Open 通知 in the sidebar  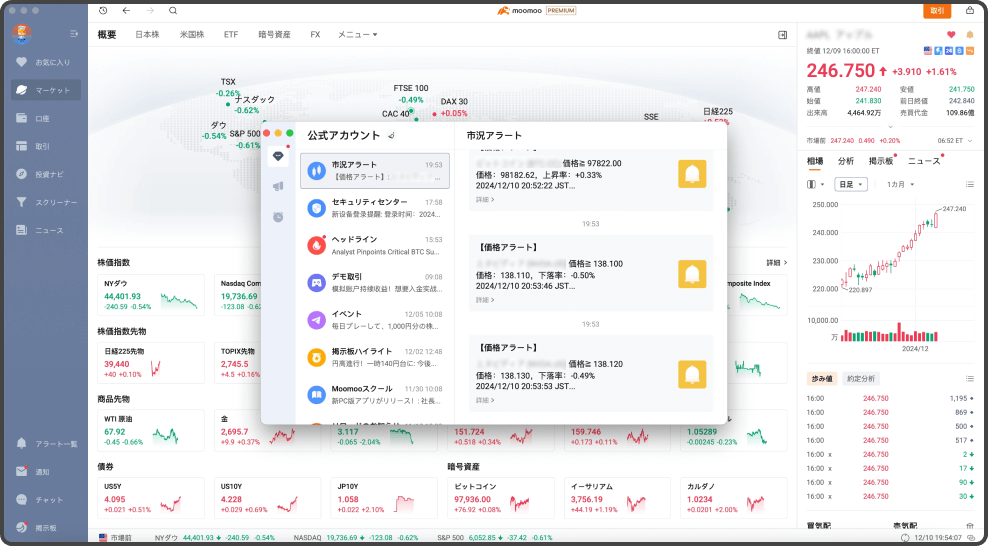click(46, 472)
